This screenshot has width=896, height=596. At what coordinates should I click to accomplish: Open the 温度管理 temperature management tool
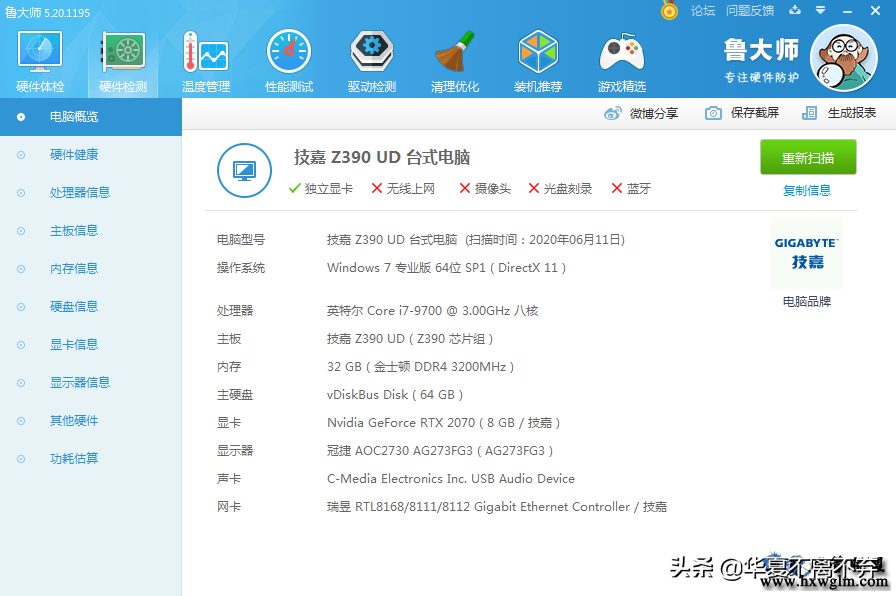[x=205, y=55]
